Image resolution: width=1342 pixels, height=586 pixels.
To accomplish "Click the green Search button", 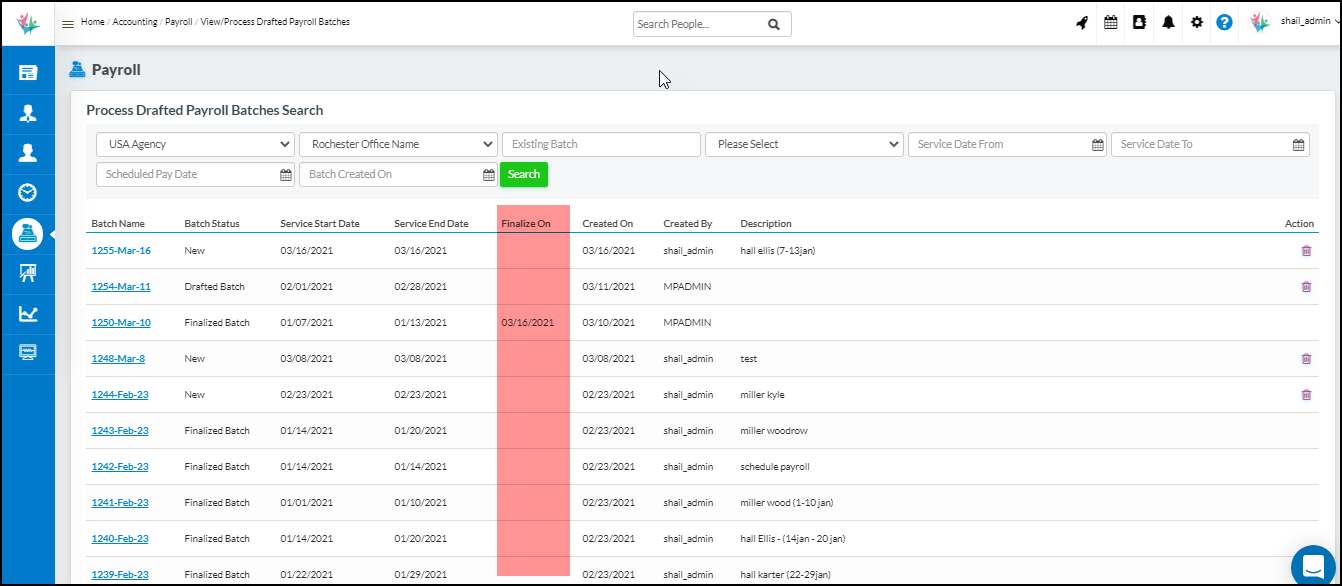I will (524, 174).
